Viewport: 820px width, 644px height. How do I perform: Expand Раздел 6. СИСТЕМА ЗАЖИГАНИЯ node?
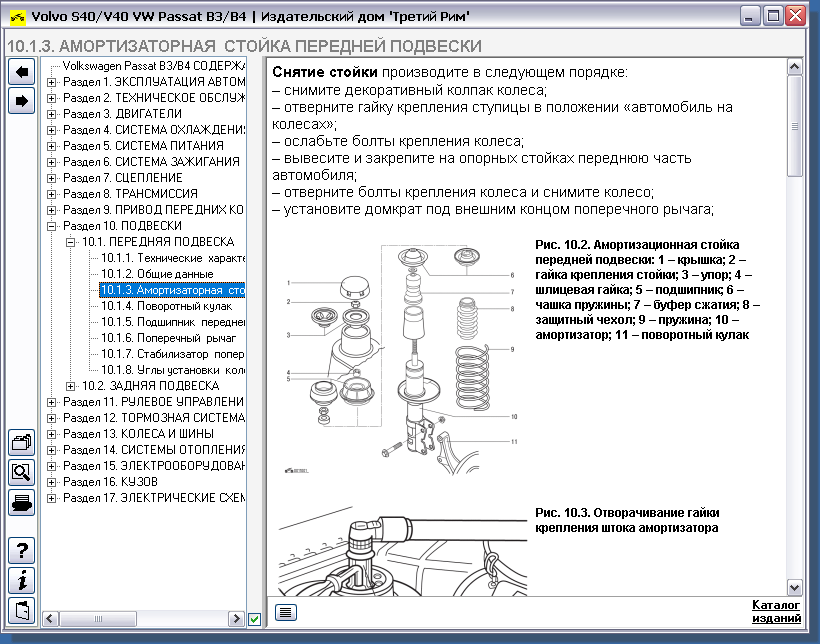click(51, 162)
